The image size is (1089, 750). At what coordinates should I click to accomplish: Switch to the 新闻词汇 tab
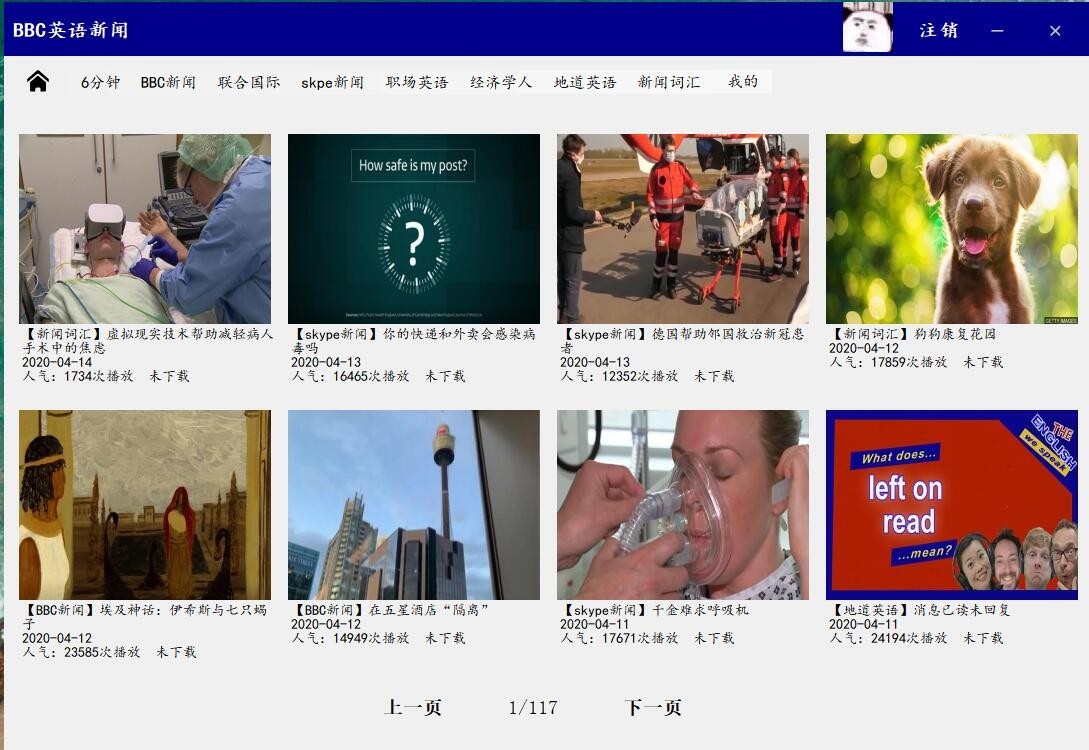tap(669, 82)
